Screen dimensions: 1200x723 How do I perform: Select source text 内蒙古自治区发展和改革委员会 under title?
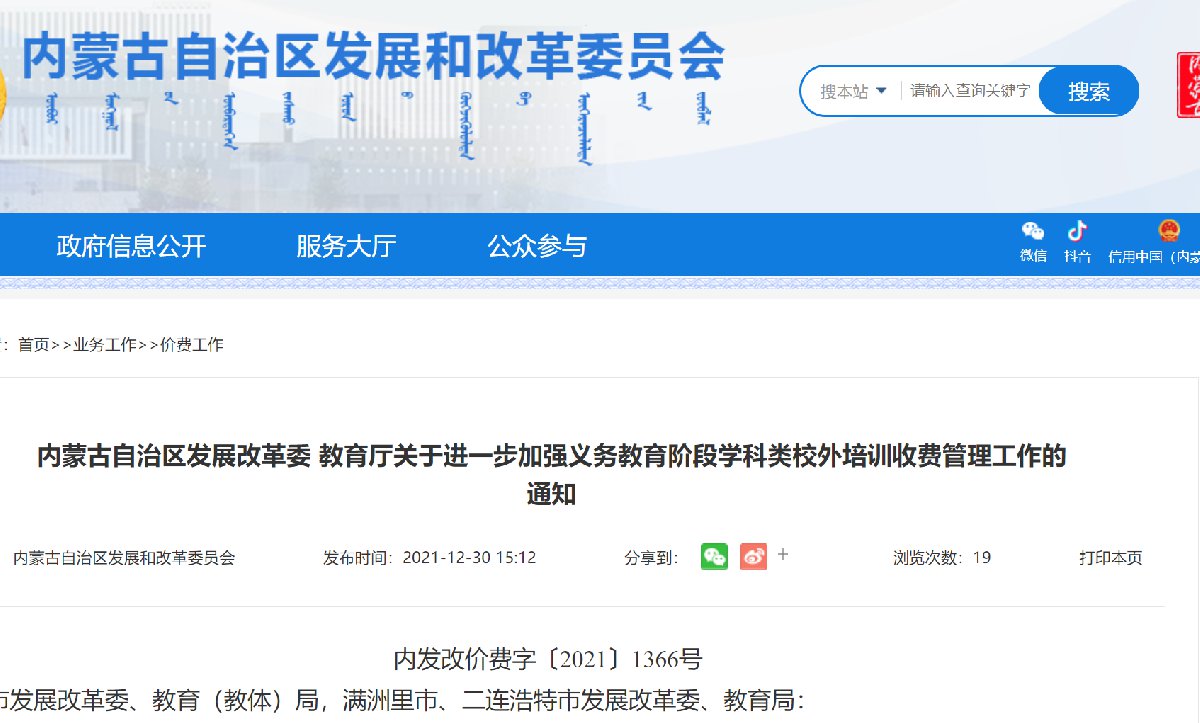point(124,558)
